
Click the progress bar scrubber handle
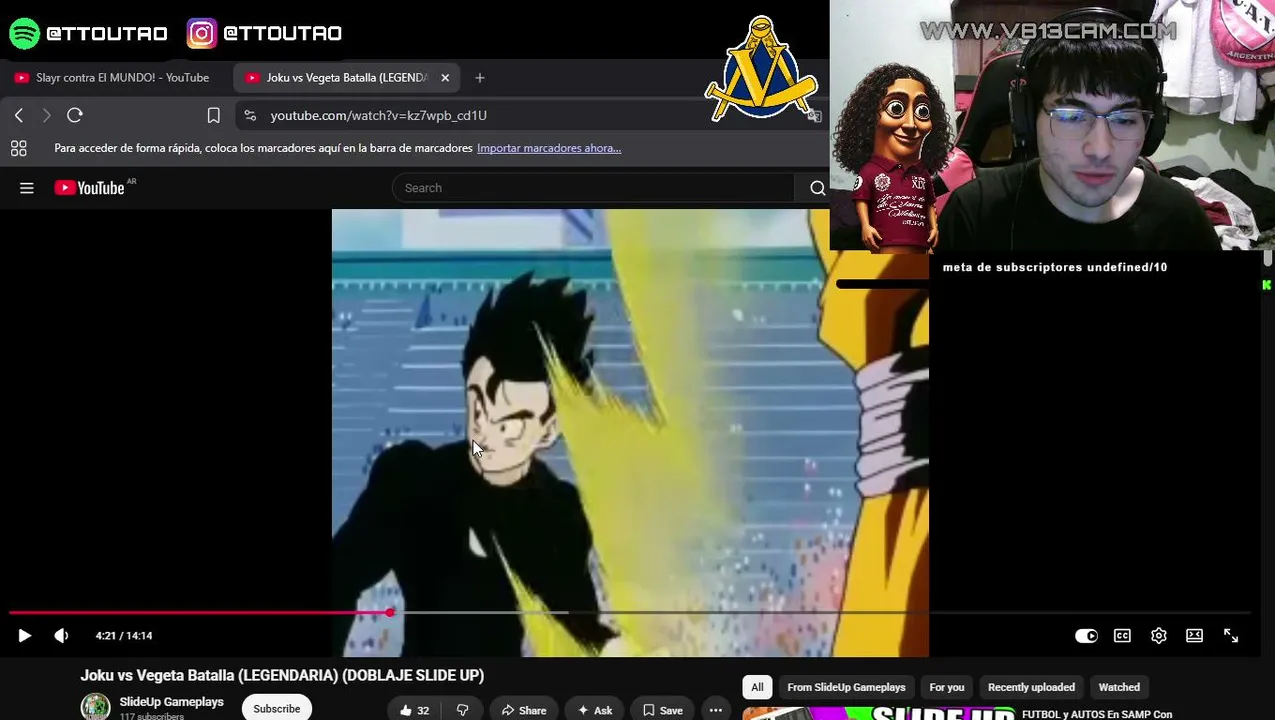pyautogui.click(x=390, y=612)
